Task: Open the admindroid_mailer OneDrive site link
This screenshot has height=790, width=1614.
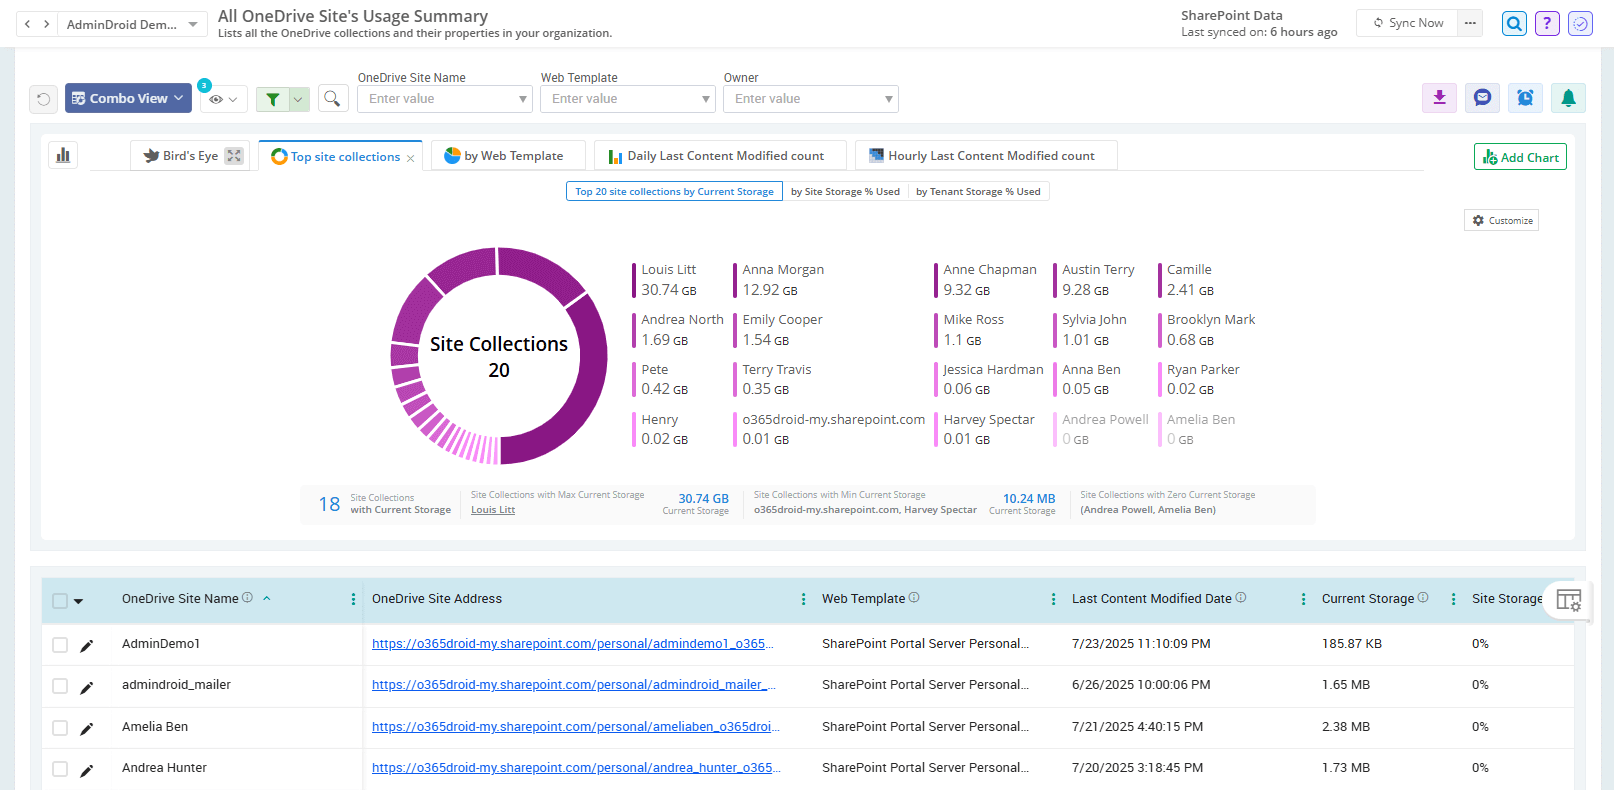Action: 574,685
